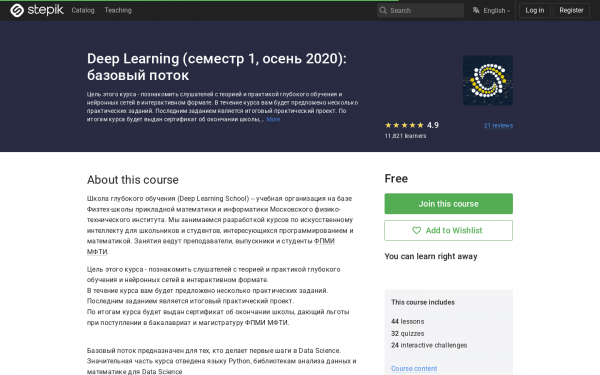The width and height of the screenshot is (600, 375).
Task: Click the 24 interactive challenges entry
Action: (429, 345)
